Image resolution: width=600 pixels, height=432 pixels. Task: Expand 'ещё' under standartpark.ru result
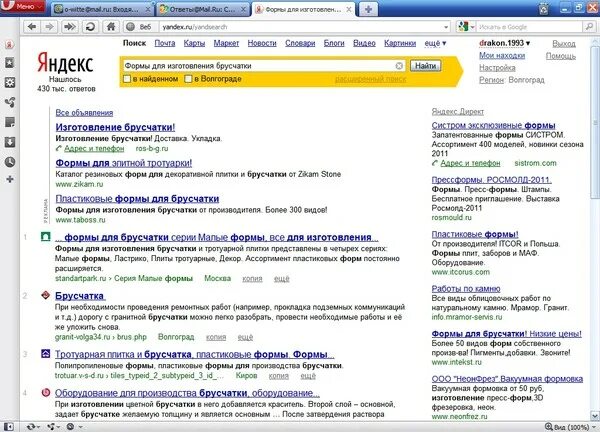[x=282, y=279]
